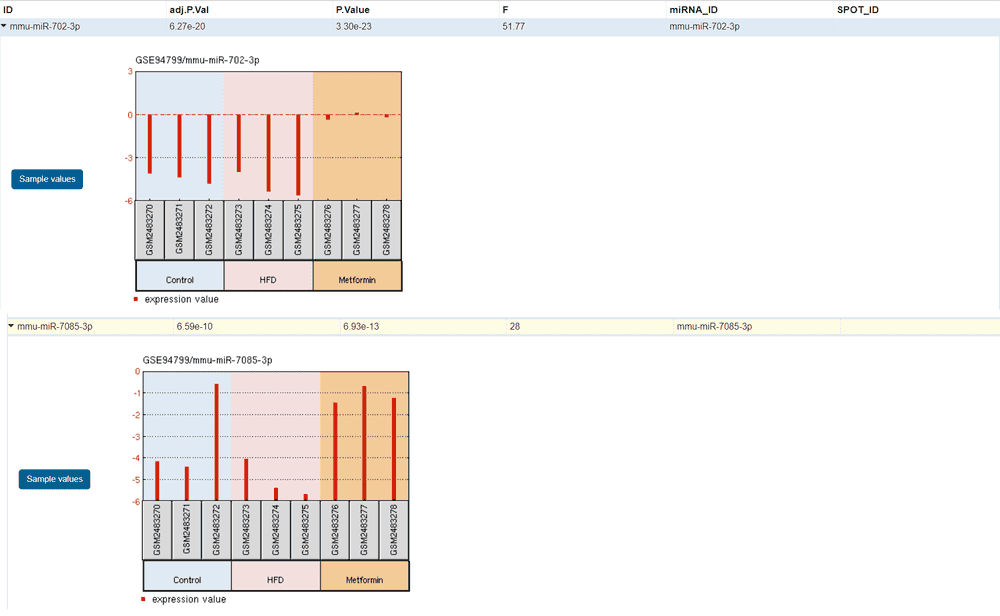Click the mmu-miR-702-3p miRNA_ID cell

tap(704, 27)
